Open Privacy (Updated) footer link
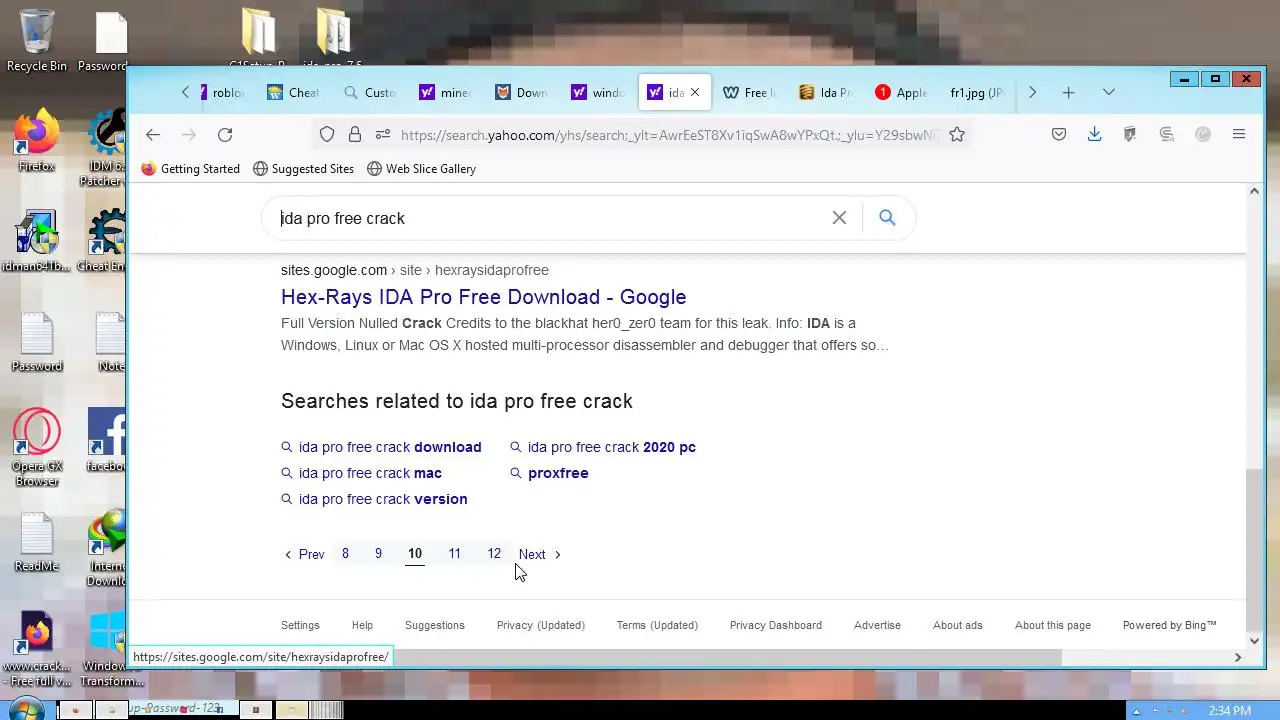The height and width of the screenshot is (720, 1280). (x=541, y=625)
